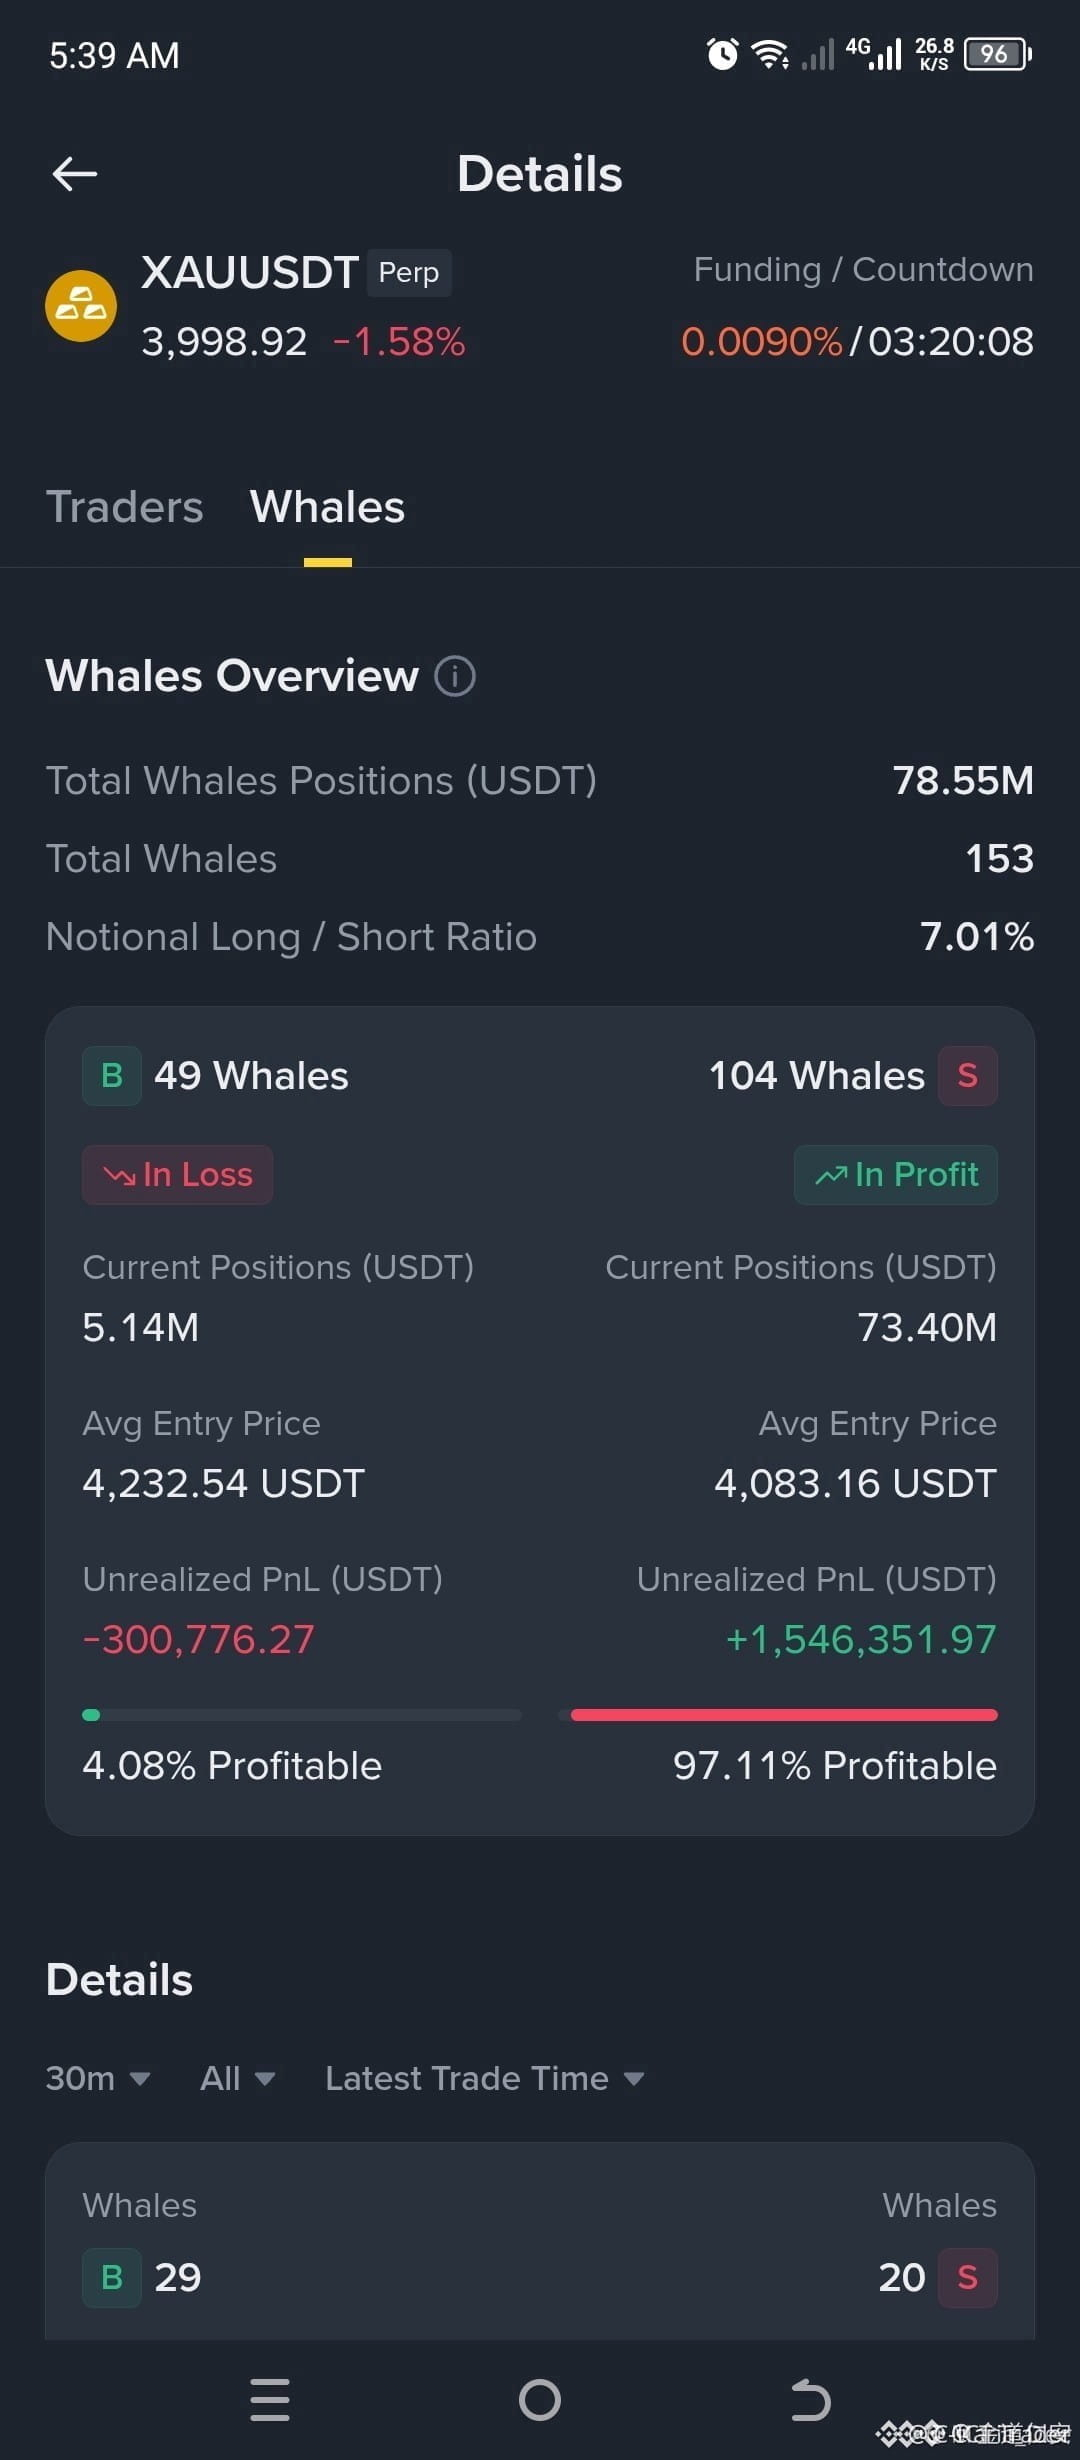This screenshot has height=2460, width=1080.
Task: Tap the In Profit label button
Action: (896, 1175)
